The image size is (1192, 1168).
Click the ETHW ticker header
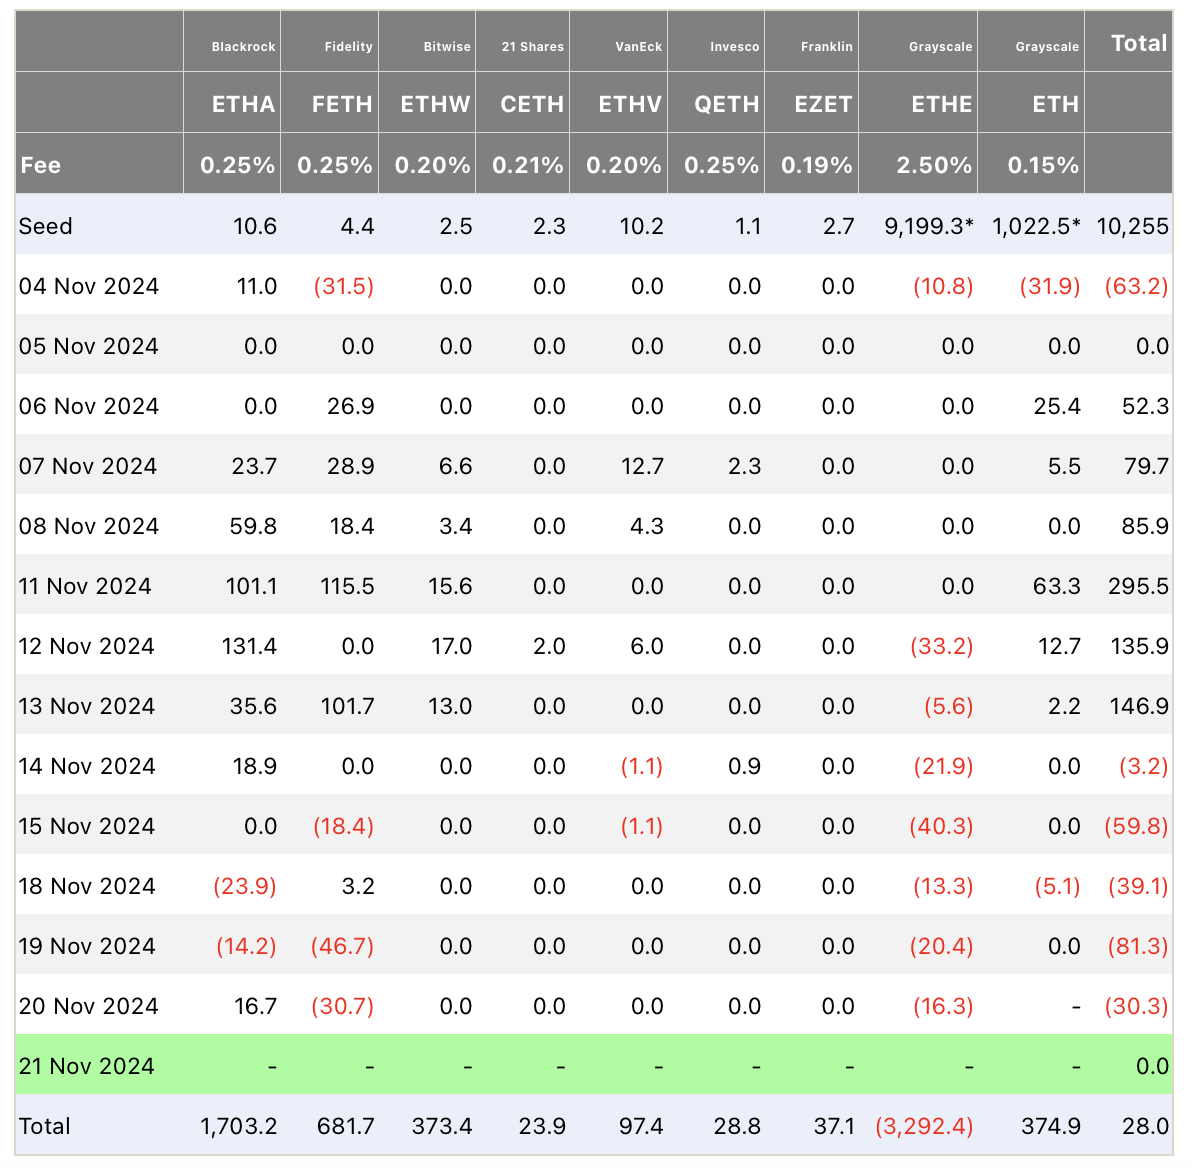(436, 104)
